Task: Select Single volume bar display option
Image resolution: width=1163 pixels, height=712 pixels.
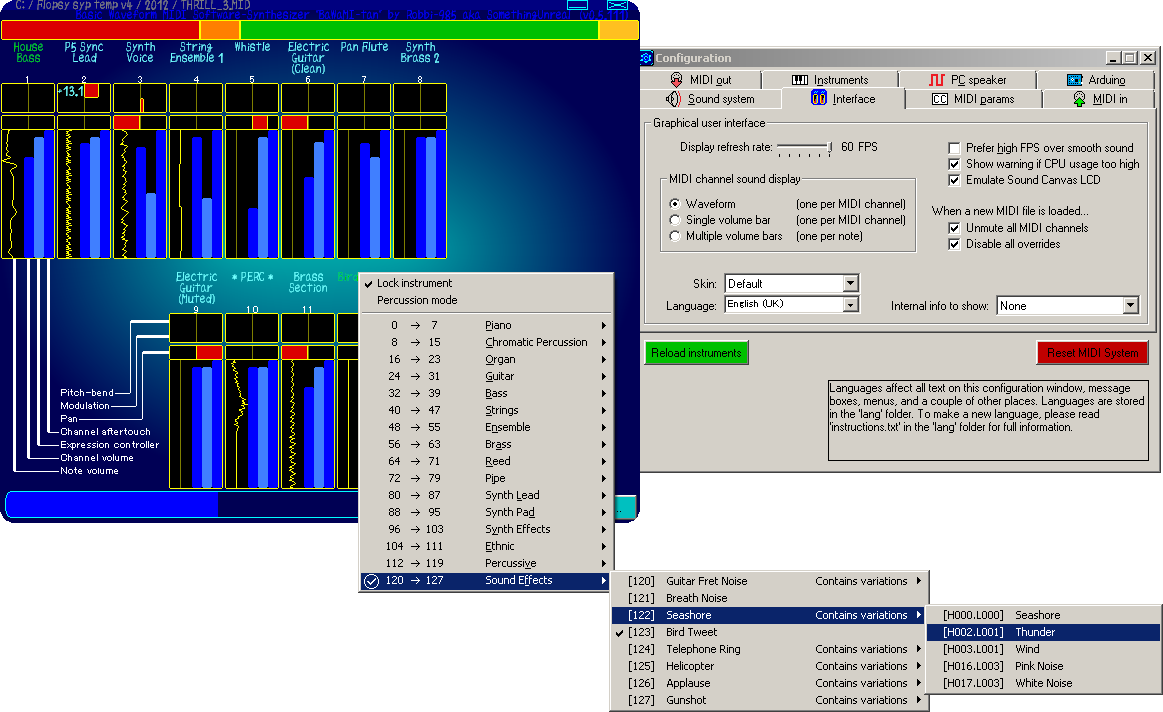Action: pos(675,220)
